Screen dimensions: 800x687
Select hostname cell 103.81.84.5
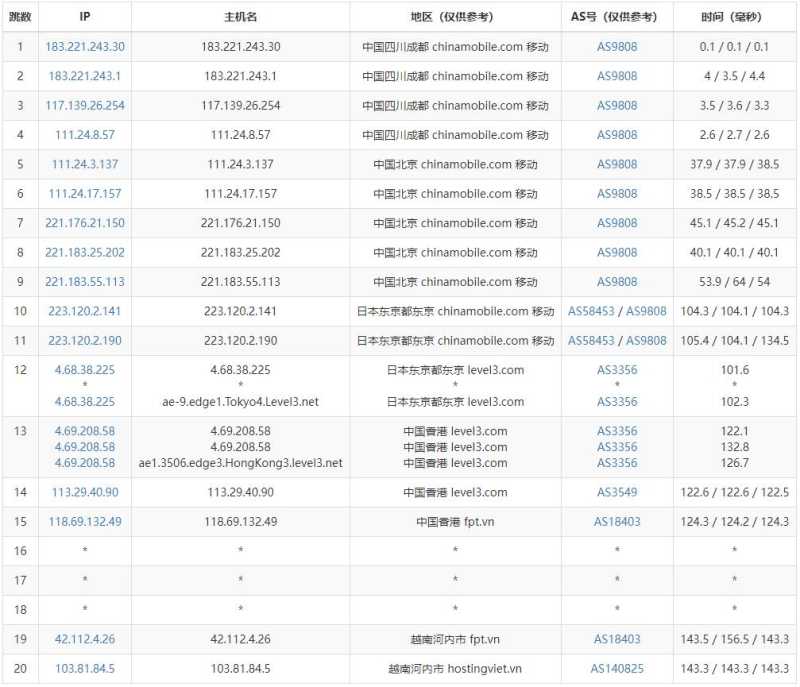240,669
